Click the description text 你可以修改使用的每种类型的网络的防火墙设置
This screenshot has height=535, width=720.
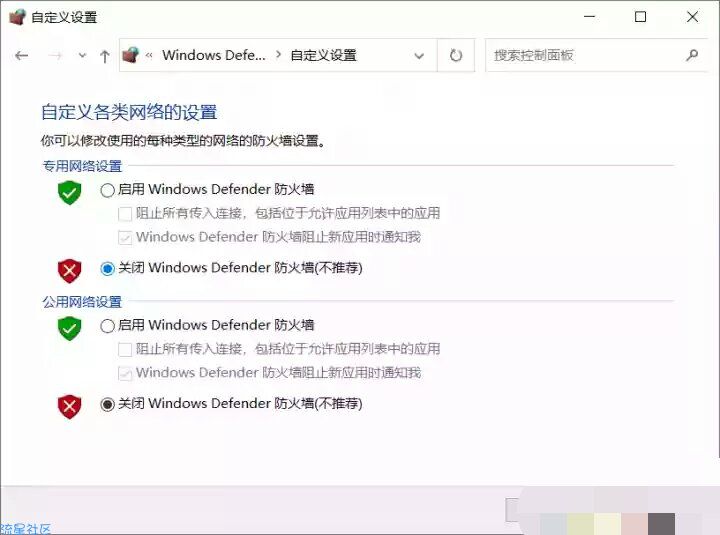pos(183,141)
